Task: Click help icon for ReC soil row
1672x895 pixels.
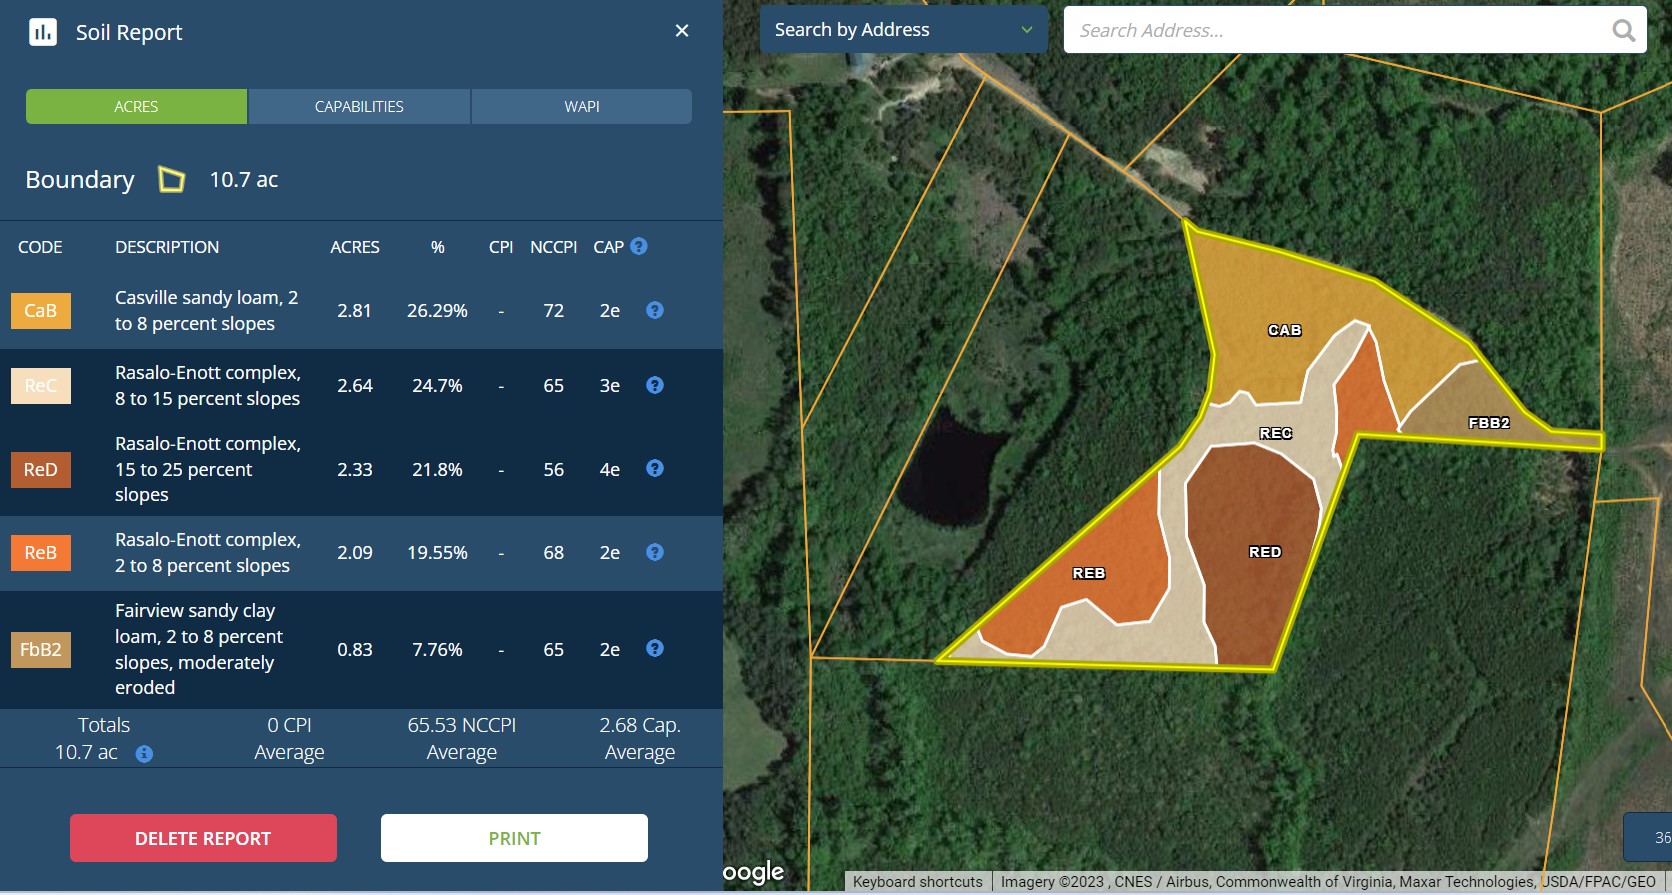Action: coord(655,385)
